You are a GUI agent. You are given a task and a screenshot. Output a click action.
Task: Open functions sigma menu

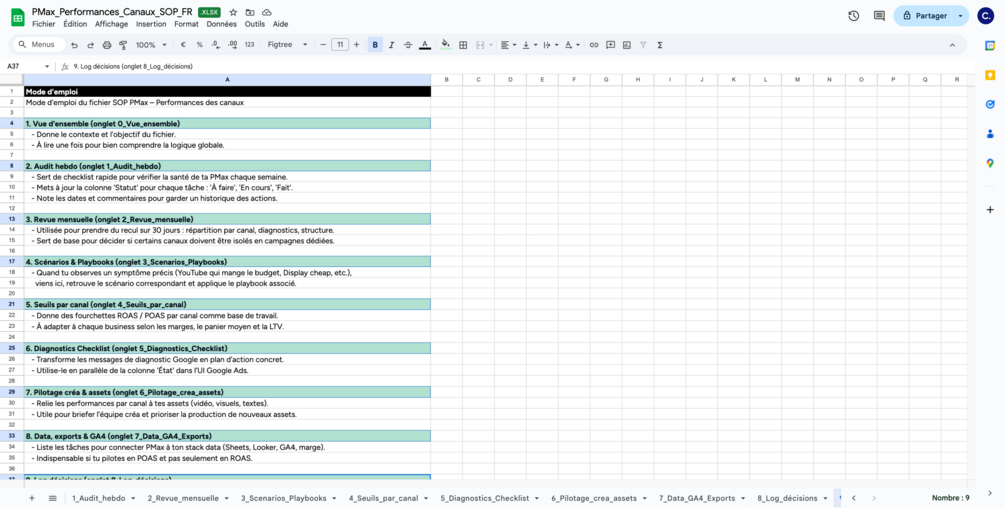(x=660, y=45)
